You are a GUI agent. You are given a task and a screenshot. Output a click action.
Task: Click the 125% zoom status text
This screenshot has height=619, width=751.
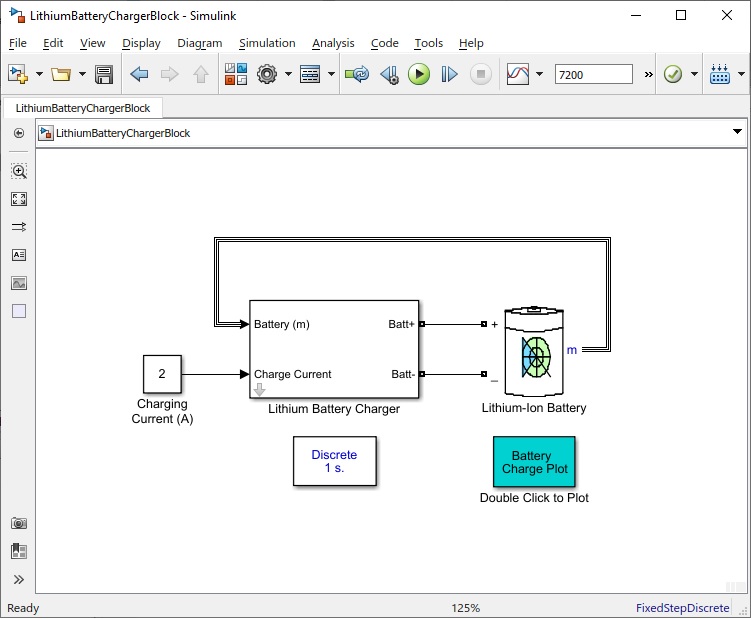465,608
